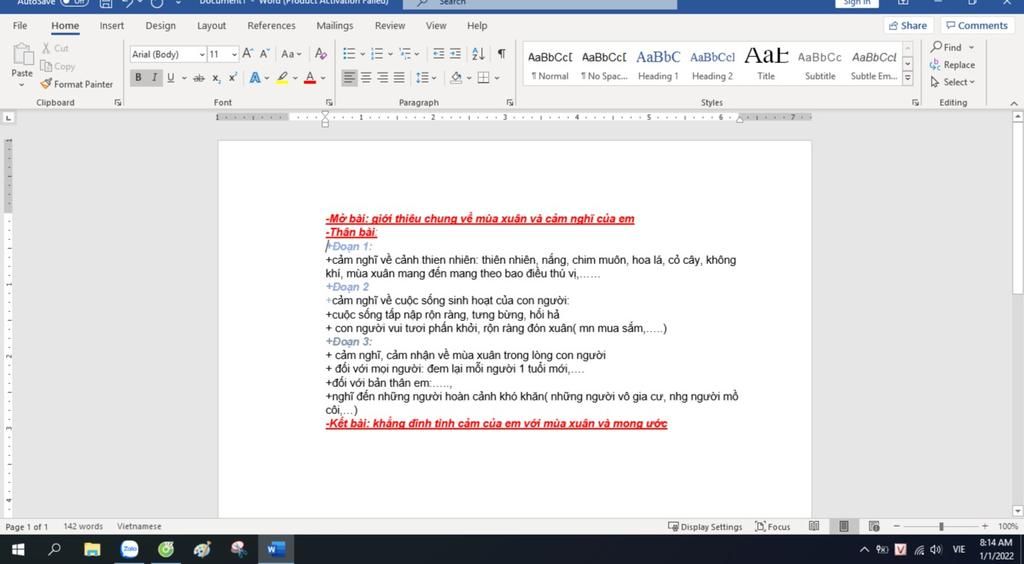This screenshot has height=564, width=1024.
Task: Align text to the right
Action: click(382, 78)
